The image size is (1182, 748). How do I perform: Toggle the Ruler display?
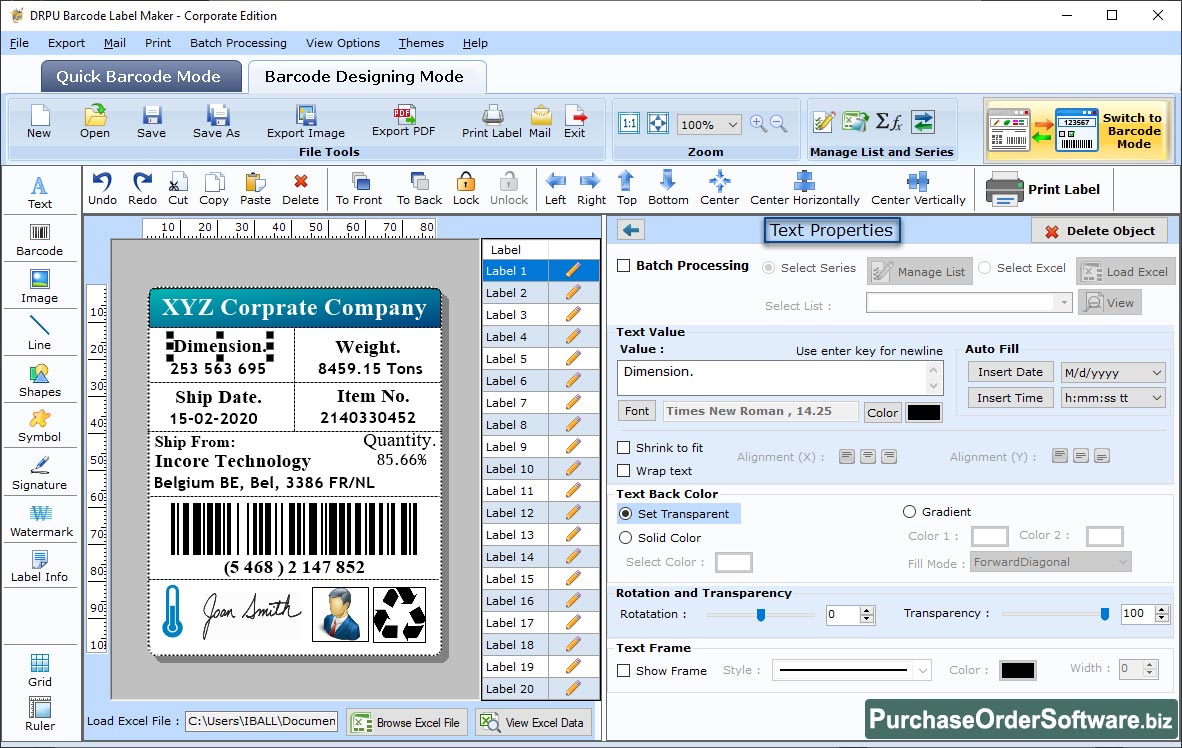40,714
